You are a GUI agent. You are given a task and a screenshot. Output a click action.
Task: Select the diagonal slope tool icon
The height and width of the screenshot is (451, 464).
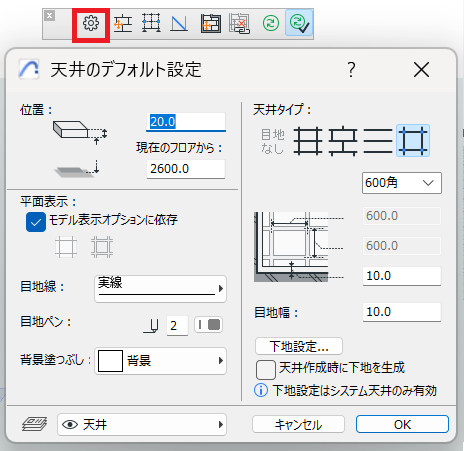point(179,24)
